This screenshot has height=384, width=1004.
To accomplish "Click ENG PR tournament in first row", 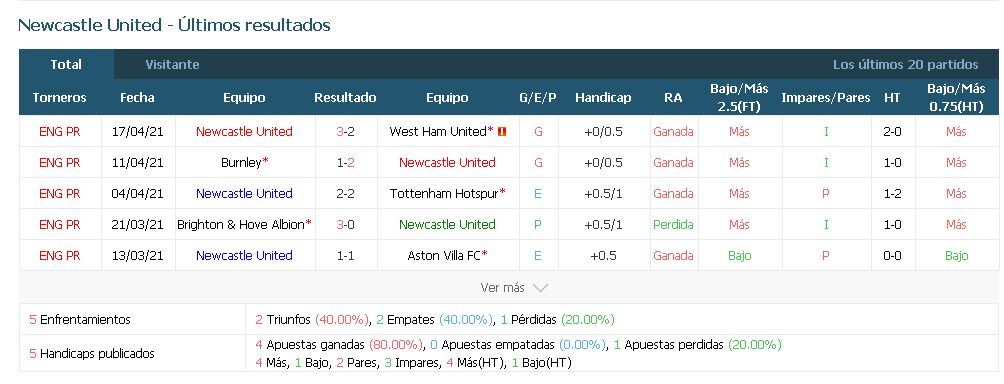I will [60, 132].
